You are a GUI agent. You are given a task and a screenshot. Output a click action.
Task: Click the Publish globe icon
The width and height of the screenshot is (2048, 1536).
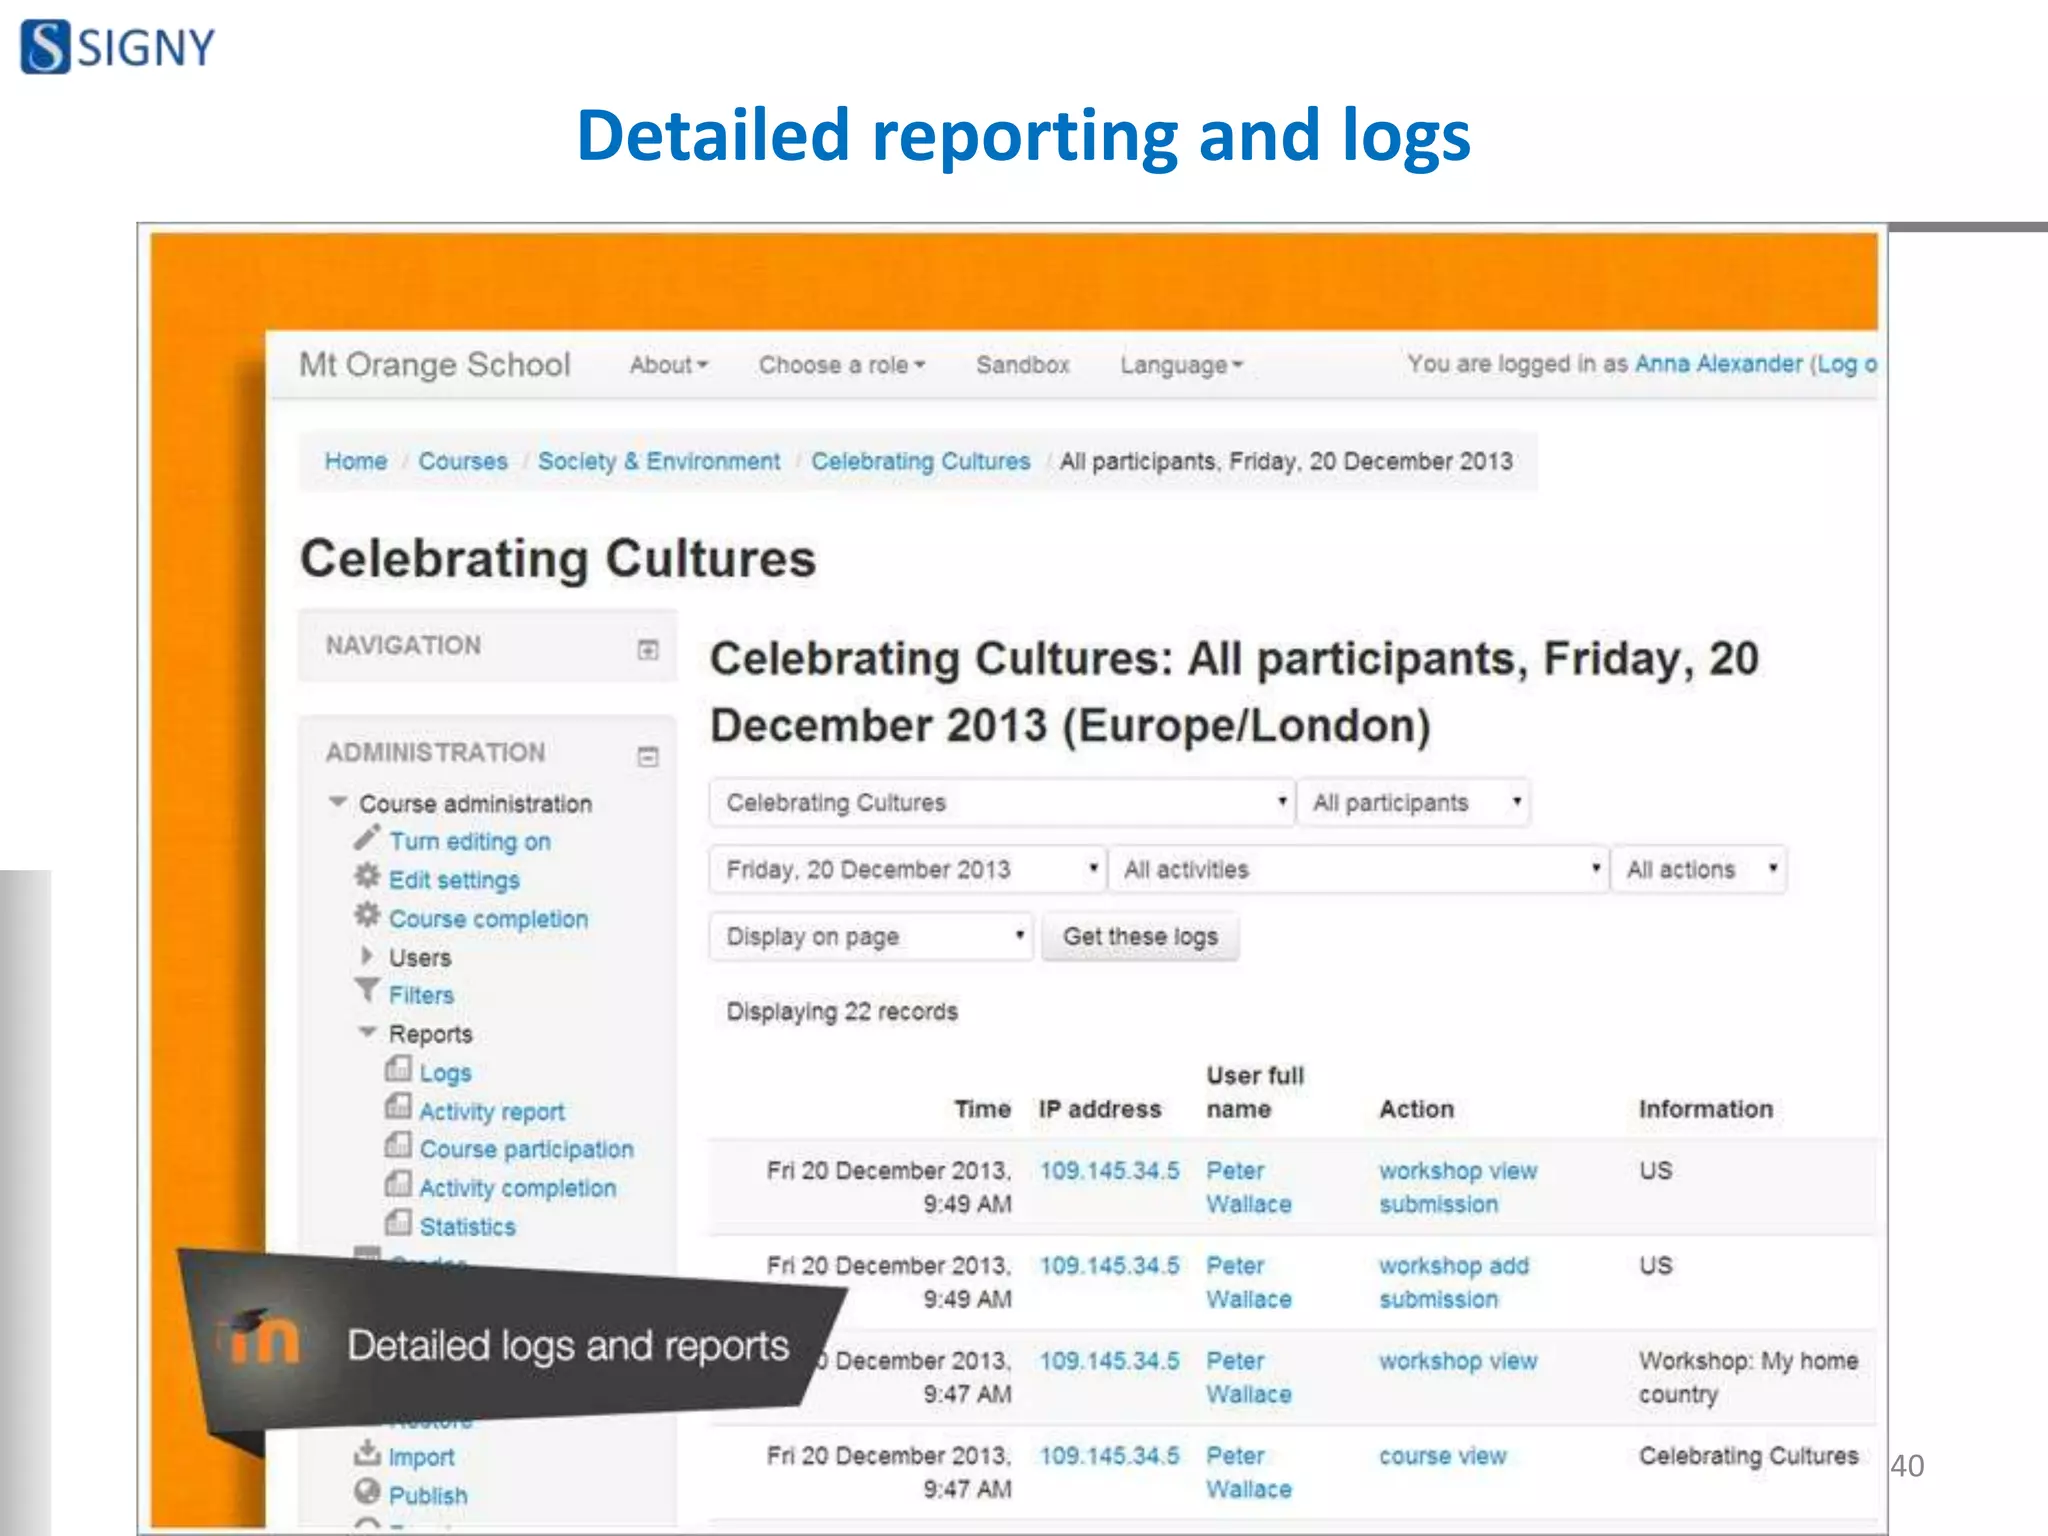[x=367, y=1492]
